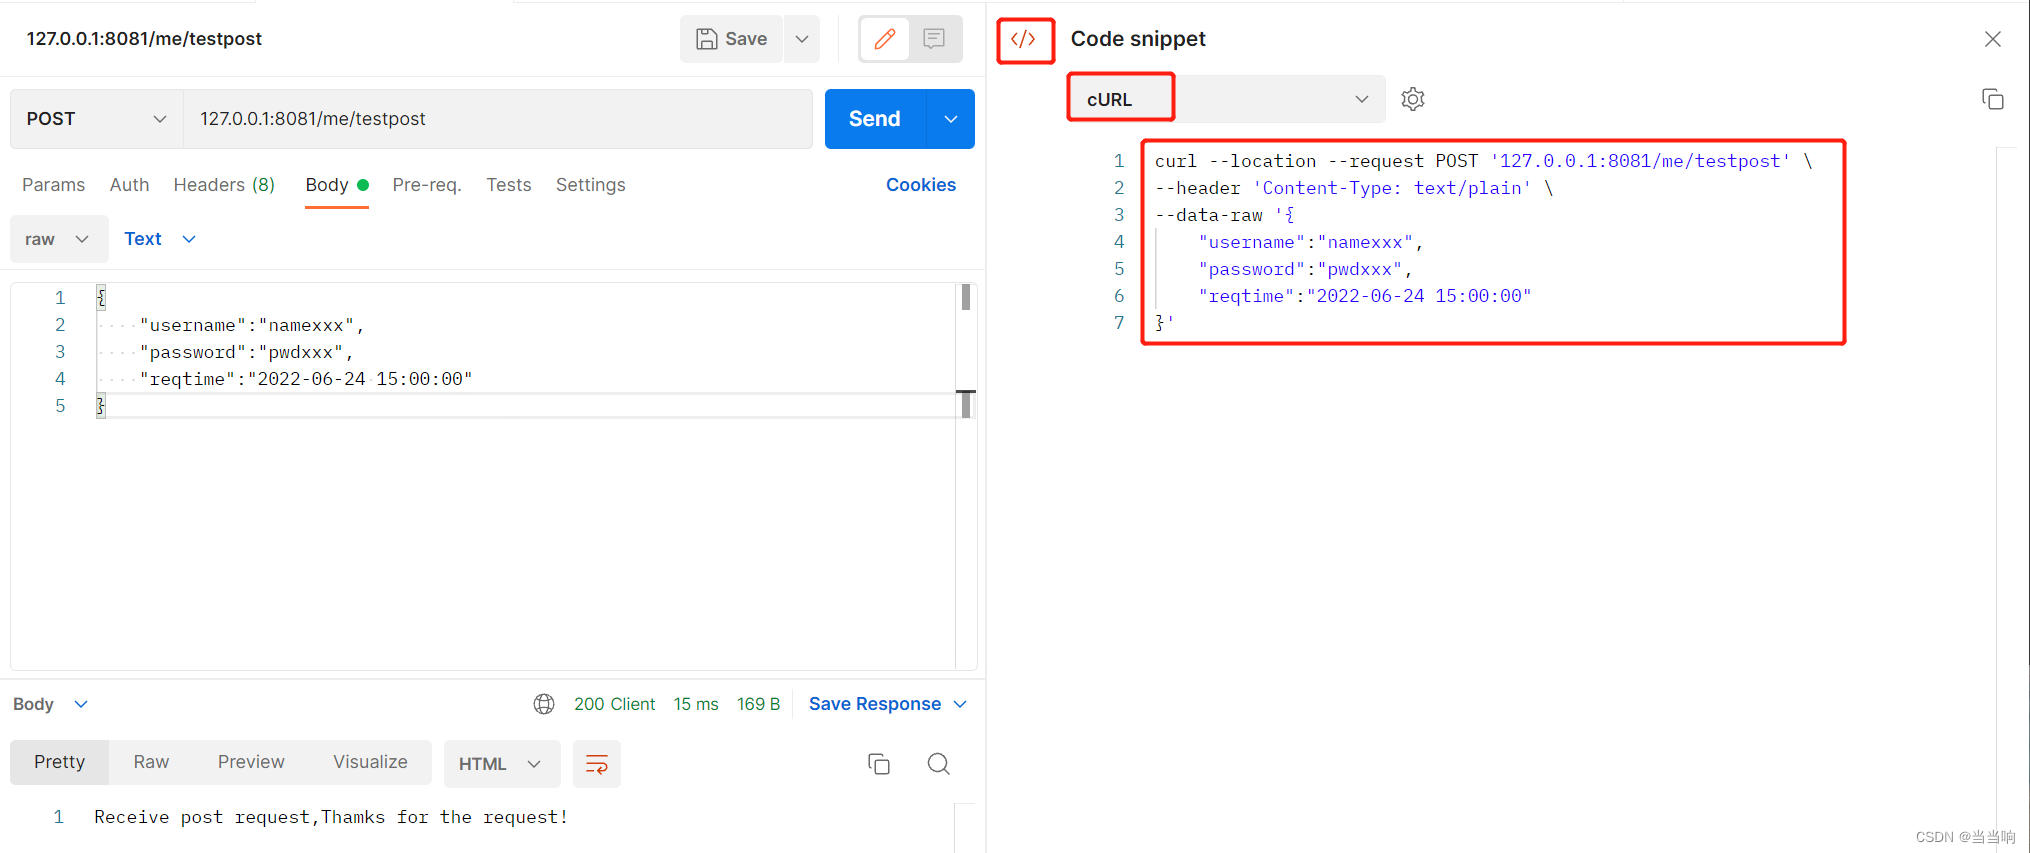2030x853 pixels.
Task: Open the code snippet panel icon
Action: pyautogui.click(x=1023, y=39)
